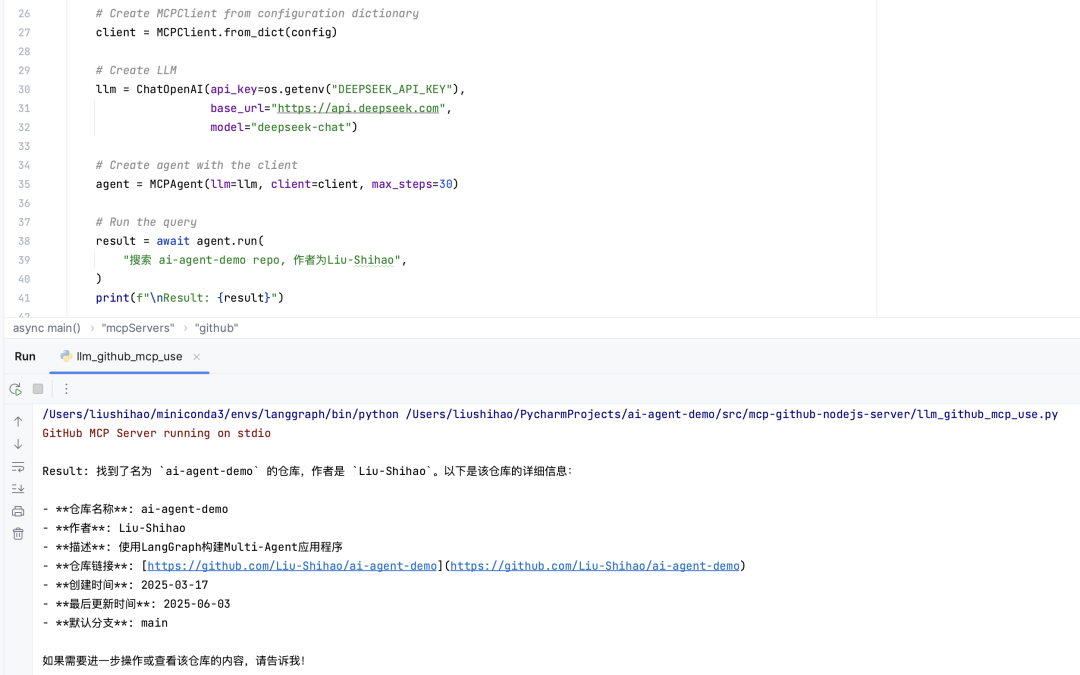
Task: Click the Down the stack trace arrow
Action: point(18,444)
